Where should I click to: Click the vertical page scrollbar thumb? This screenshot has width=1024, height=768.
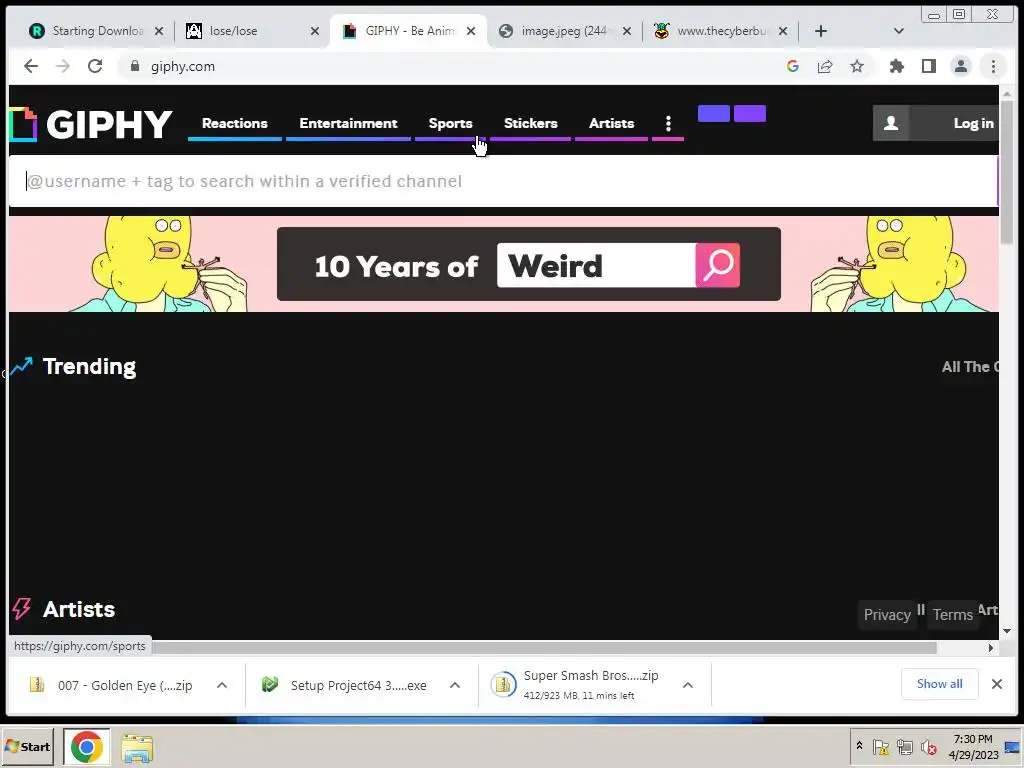point(1006,173)
